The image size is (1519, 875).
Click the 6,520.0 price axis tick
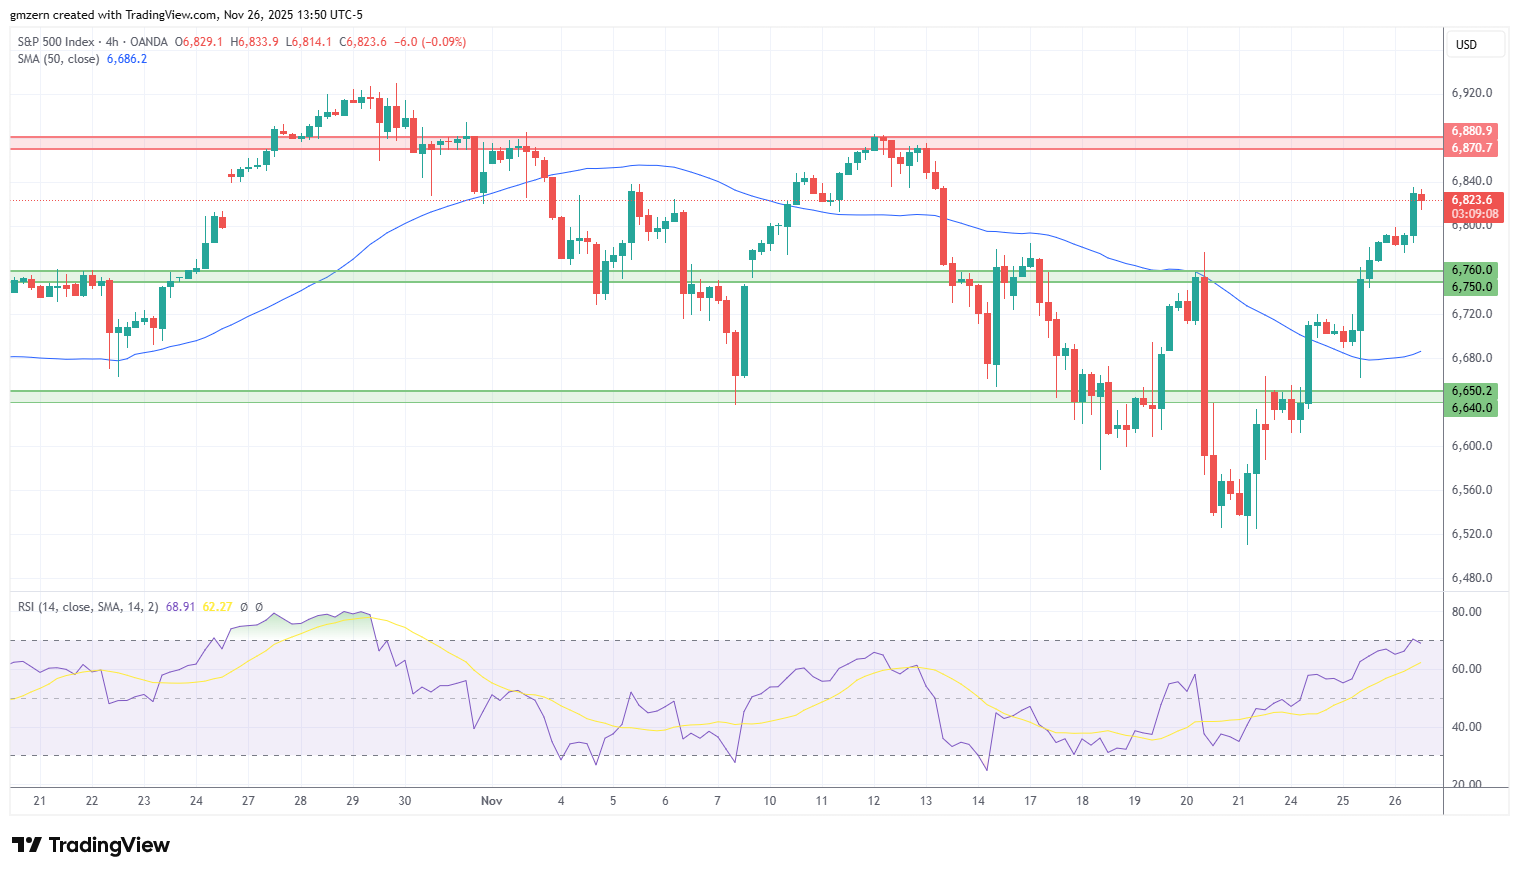(1472, 534)
